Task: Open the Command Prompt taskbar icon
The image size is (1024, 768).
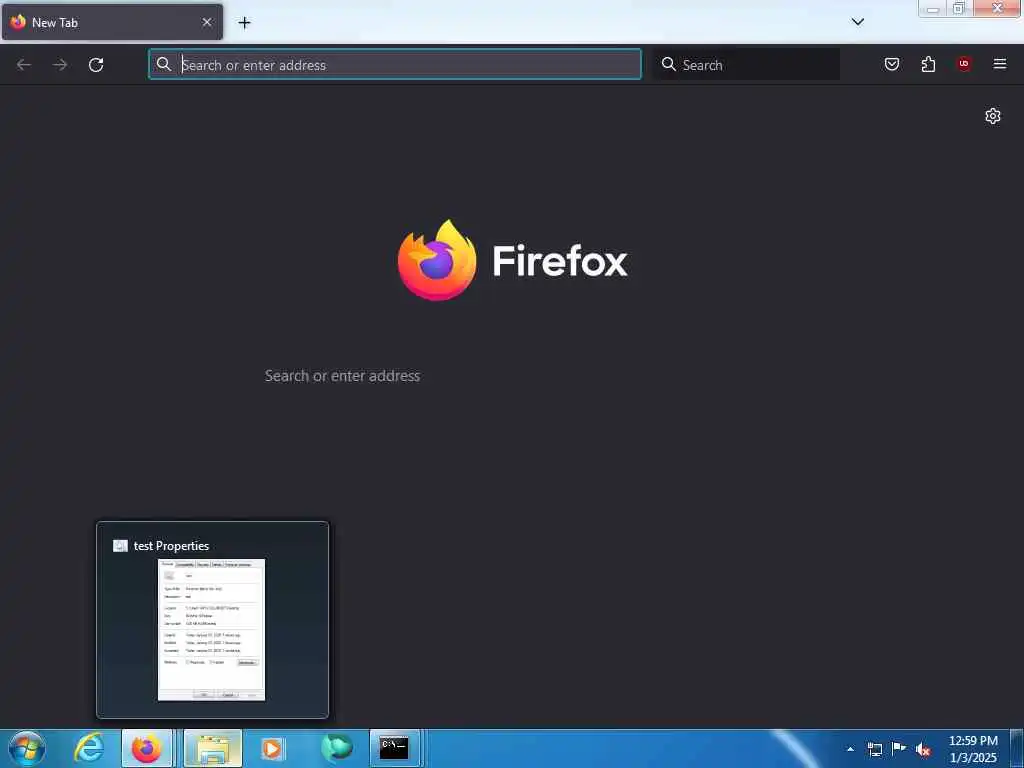Action: tap(394, 748)
